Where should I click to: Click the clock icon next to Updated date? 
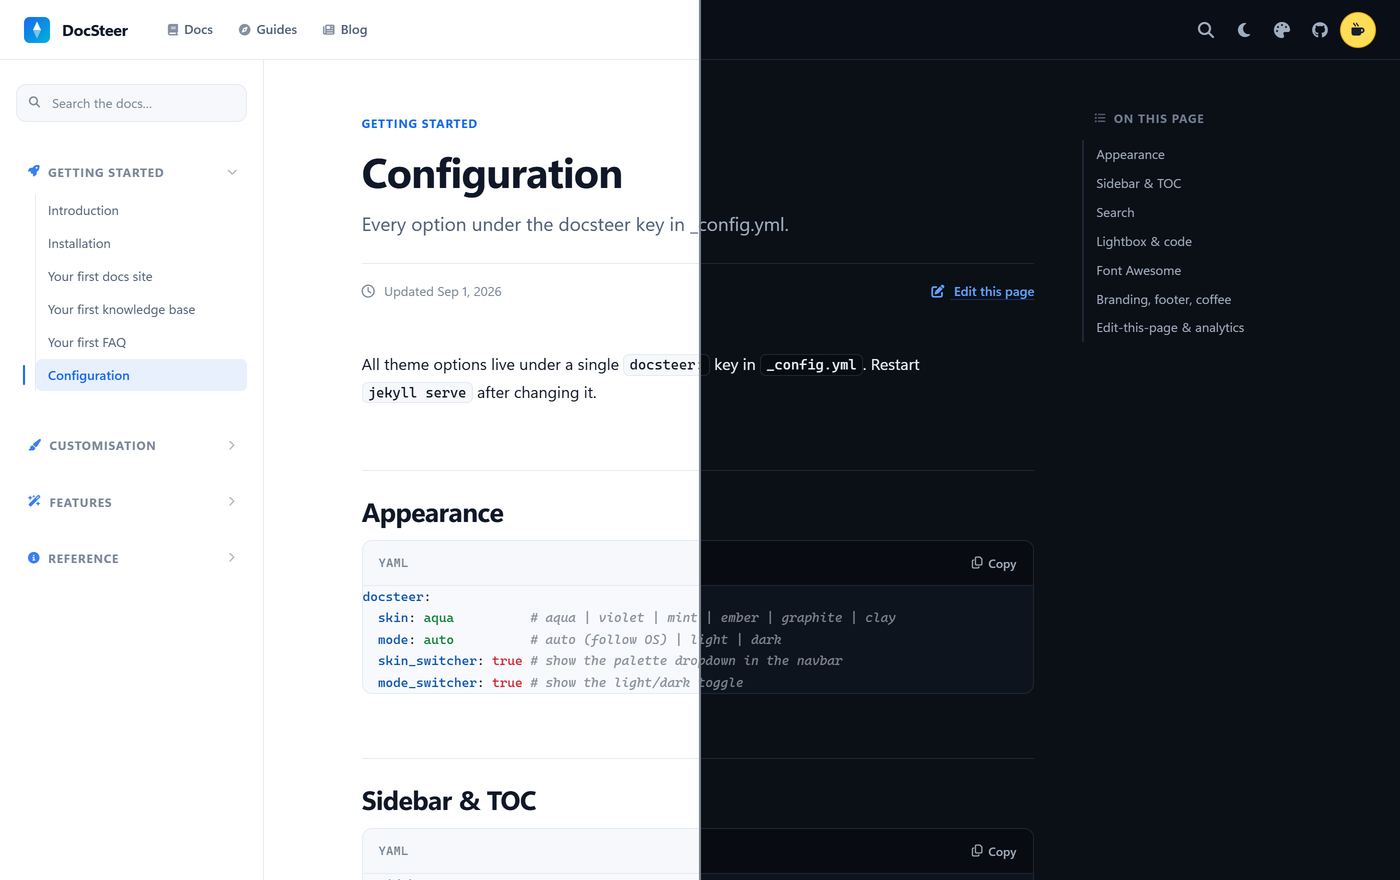tap(368, 291)
